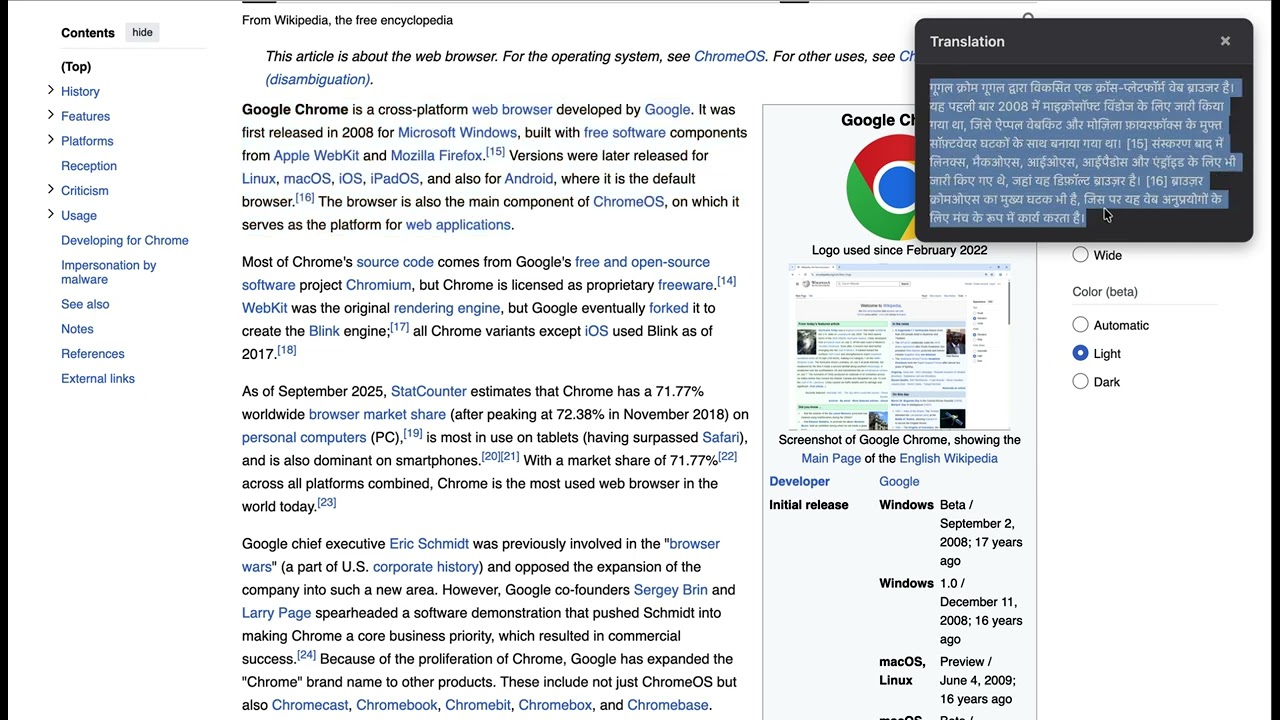Open the corporate history link

[425, 567]
